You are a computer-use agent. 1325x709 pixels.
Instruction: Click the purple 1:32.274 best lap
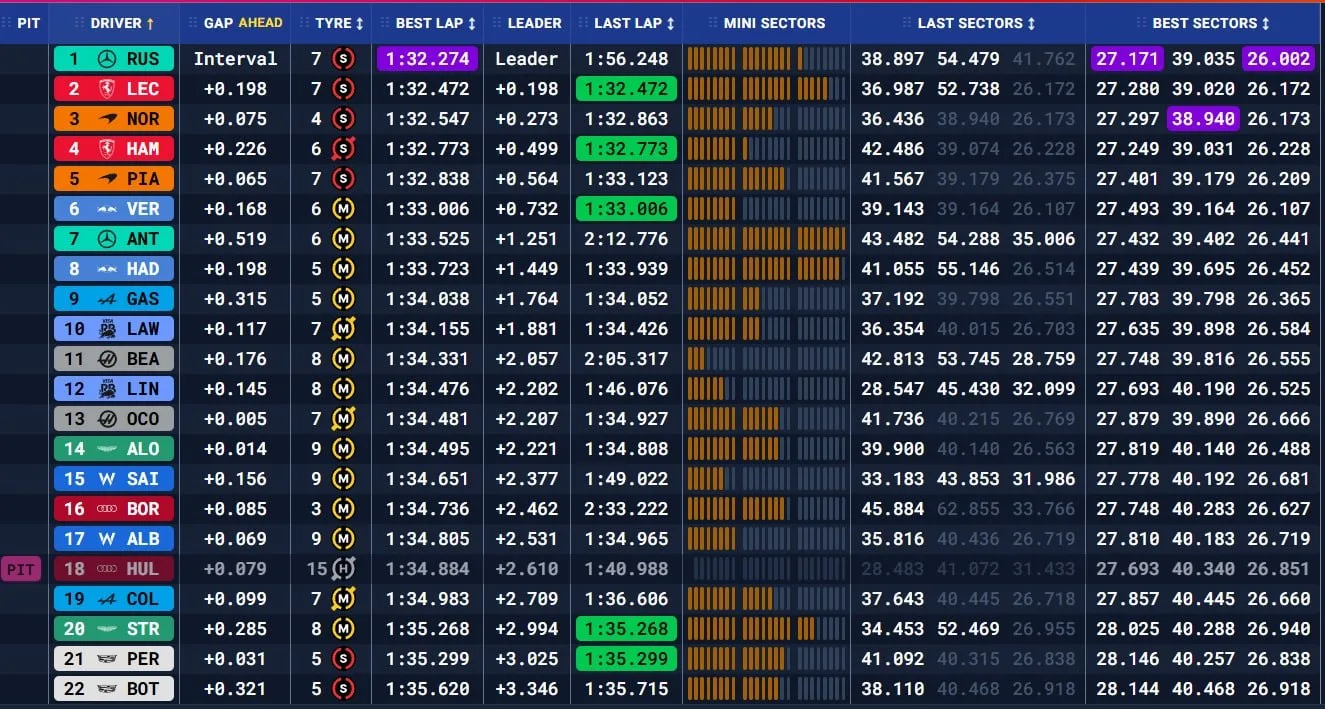tap(427, 59)
